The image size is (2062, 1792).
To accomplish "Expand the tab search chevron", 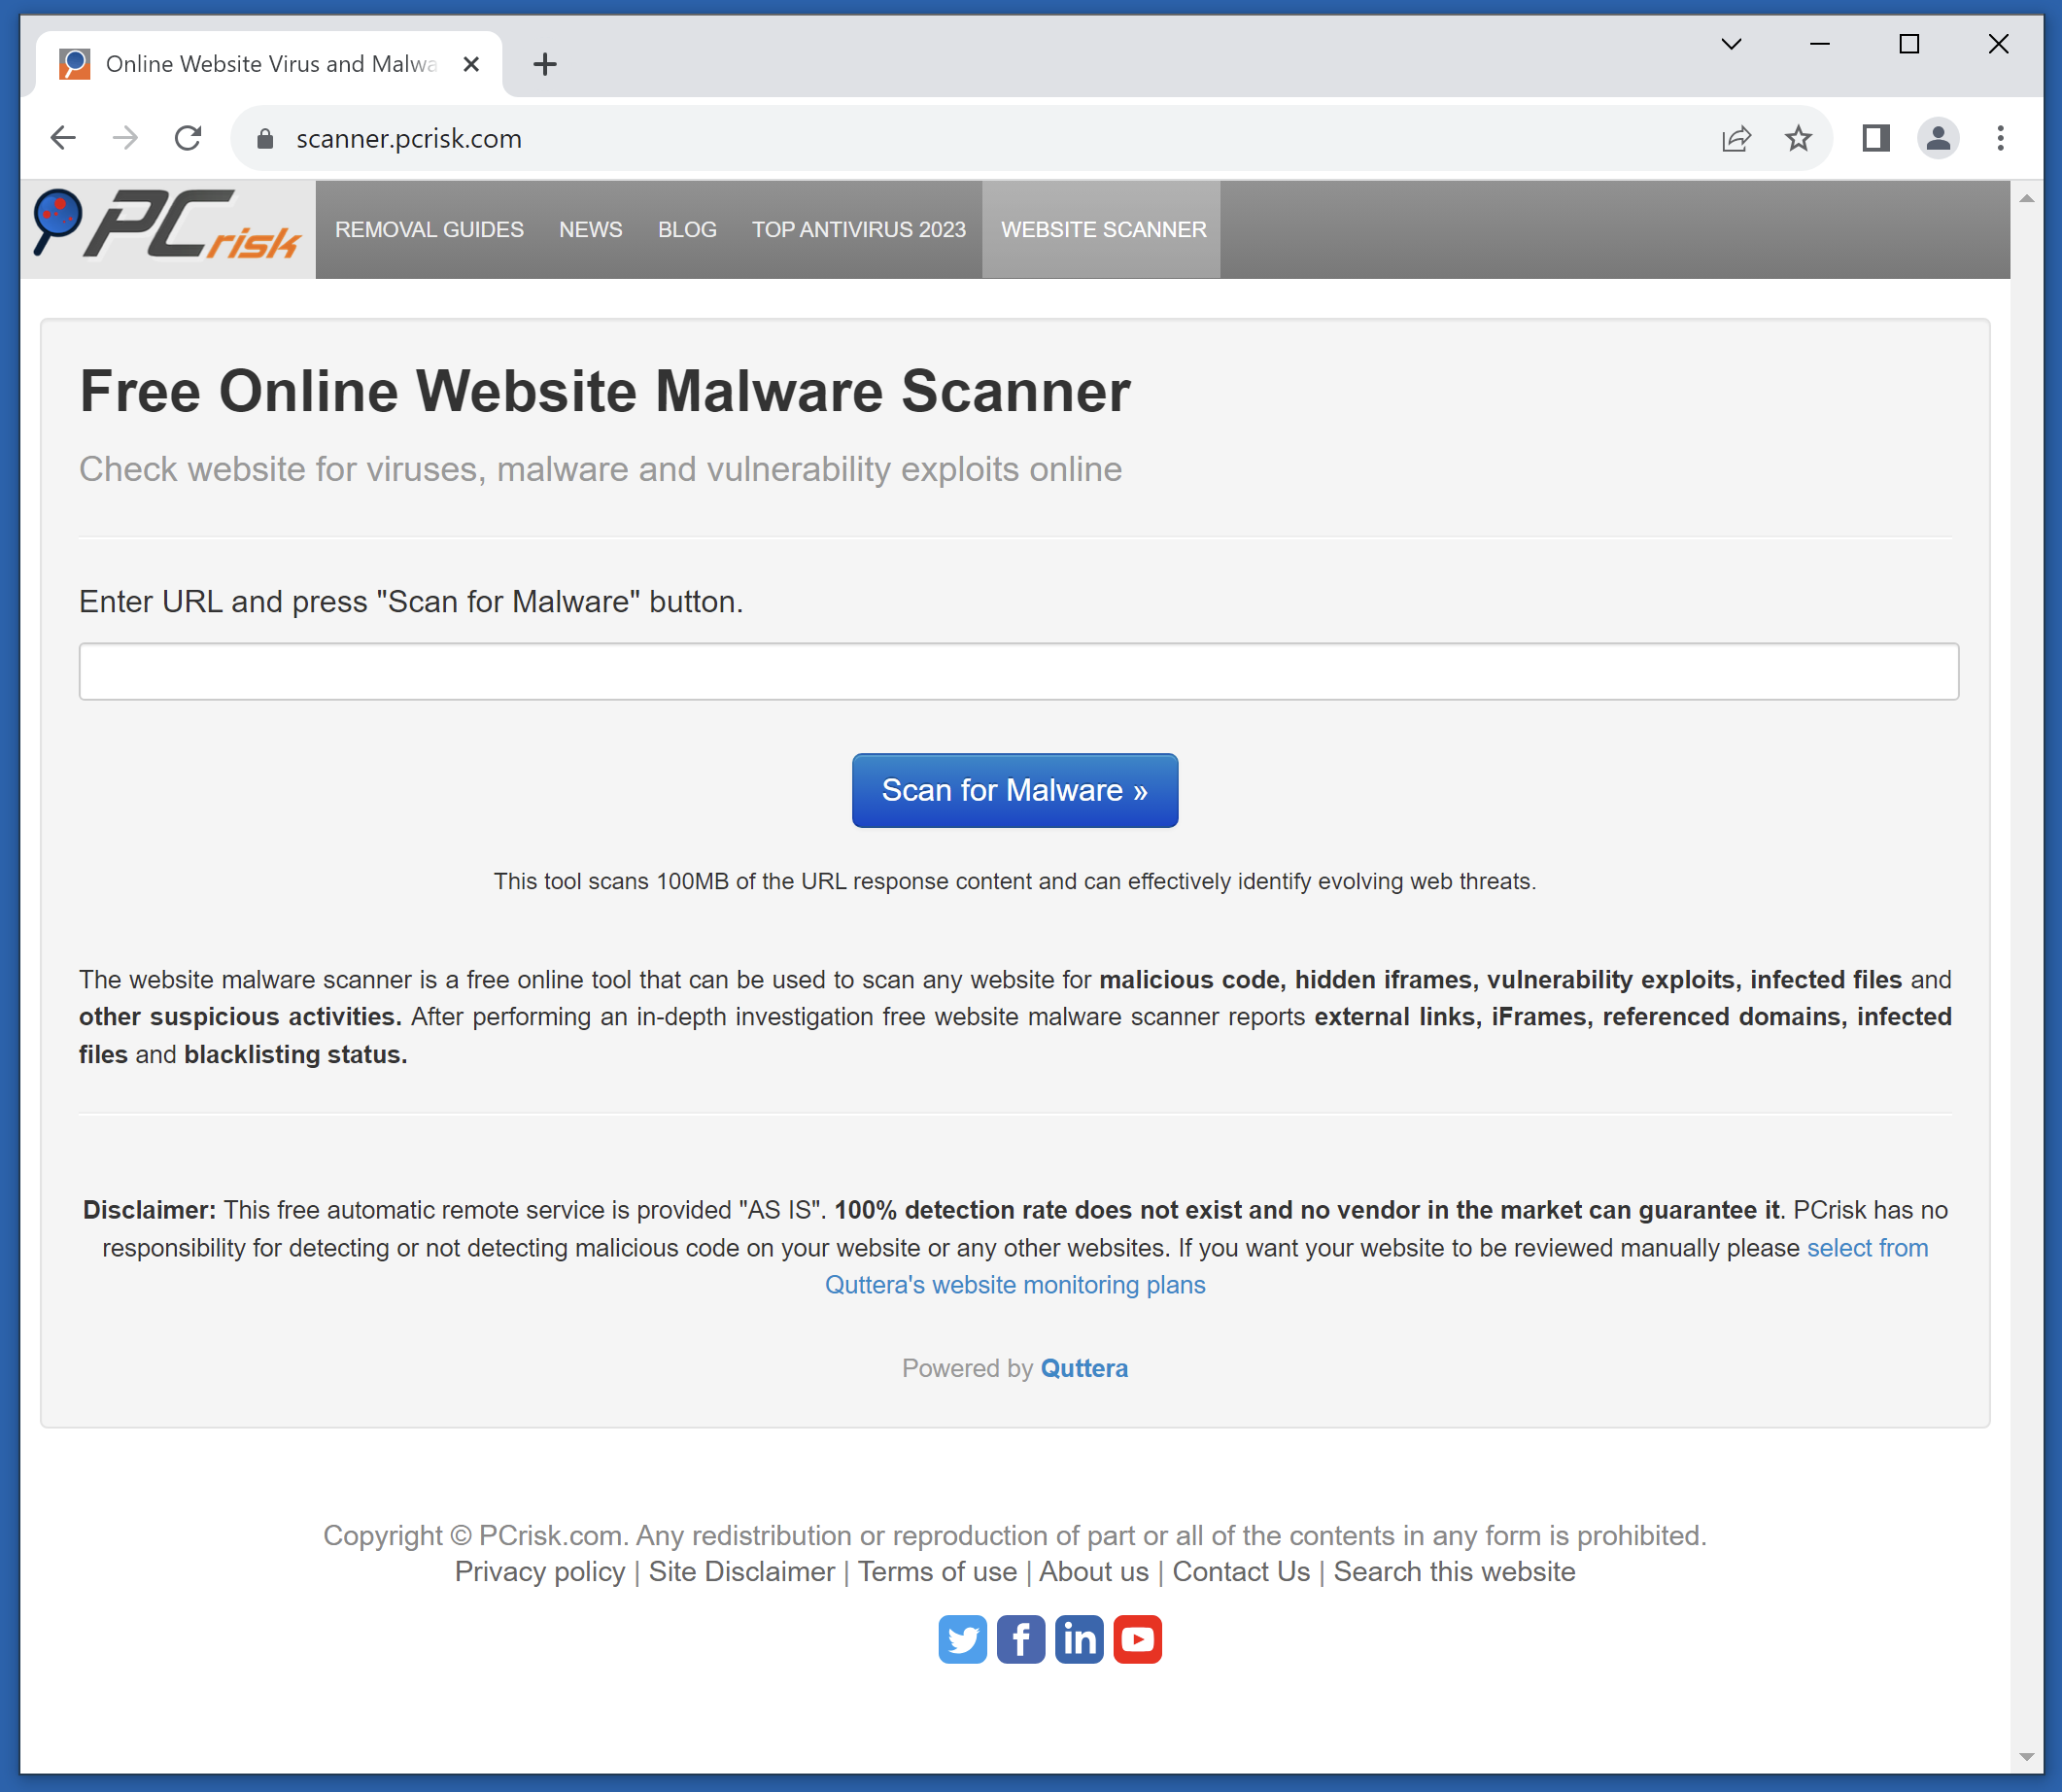I will click(1731, 44).
